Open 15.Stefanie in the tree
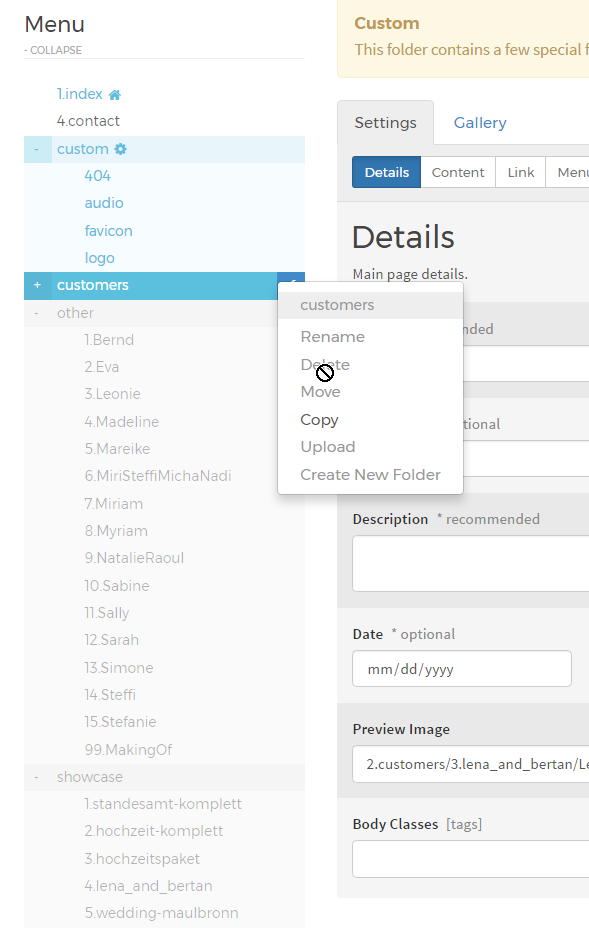 120,722
